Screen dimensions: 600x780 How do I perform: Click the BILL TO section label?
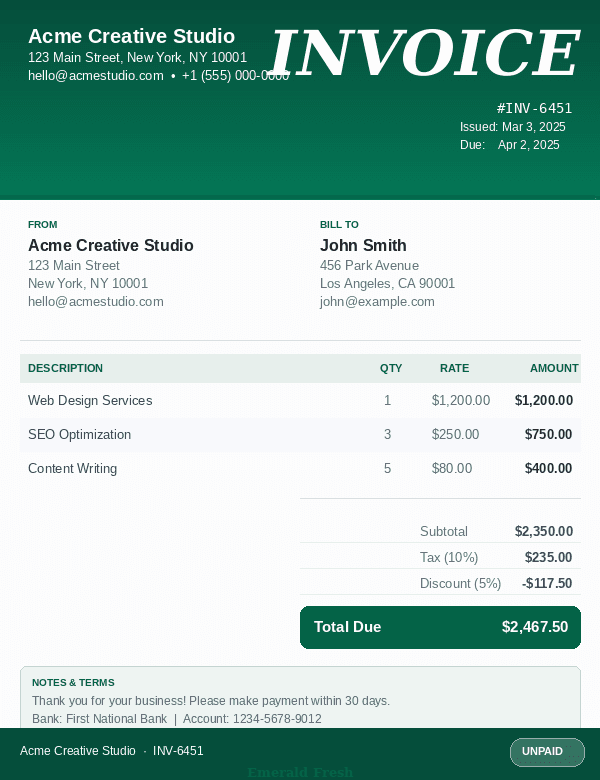tap(339, 224)
